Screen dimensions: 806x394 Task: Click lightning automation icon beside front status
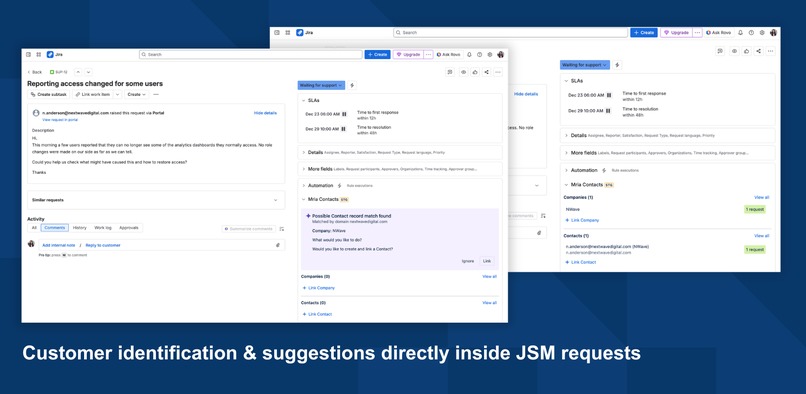coord(352,85)
